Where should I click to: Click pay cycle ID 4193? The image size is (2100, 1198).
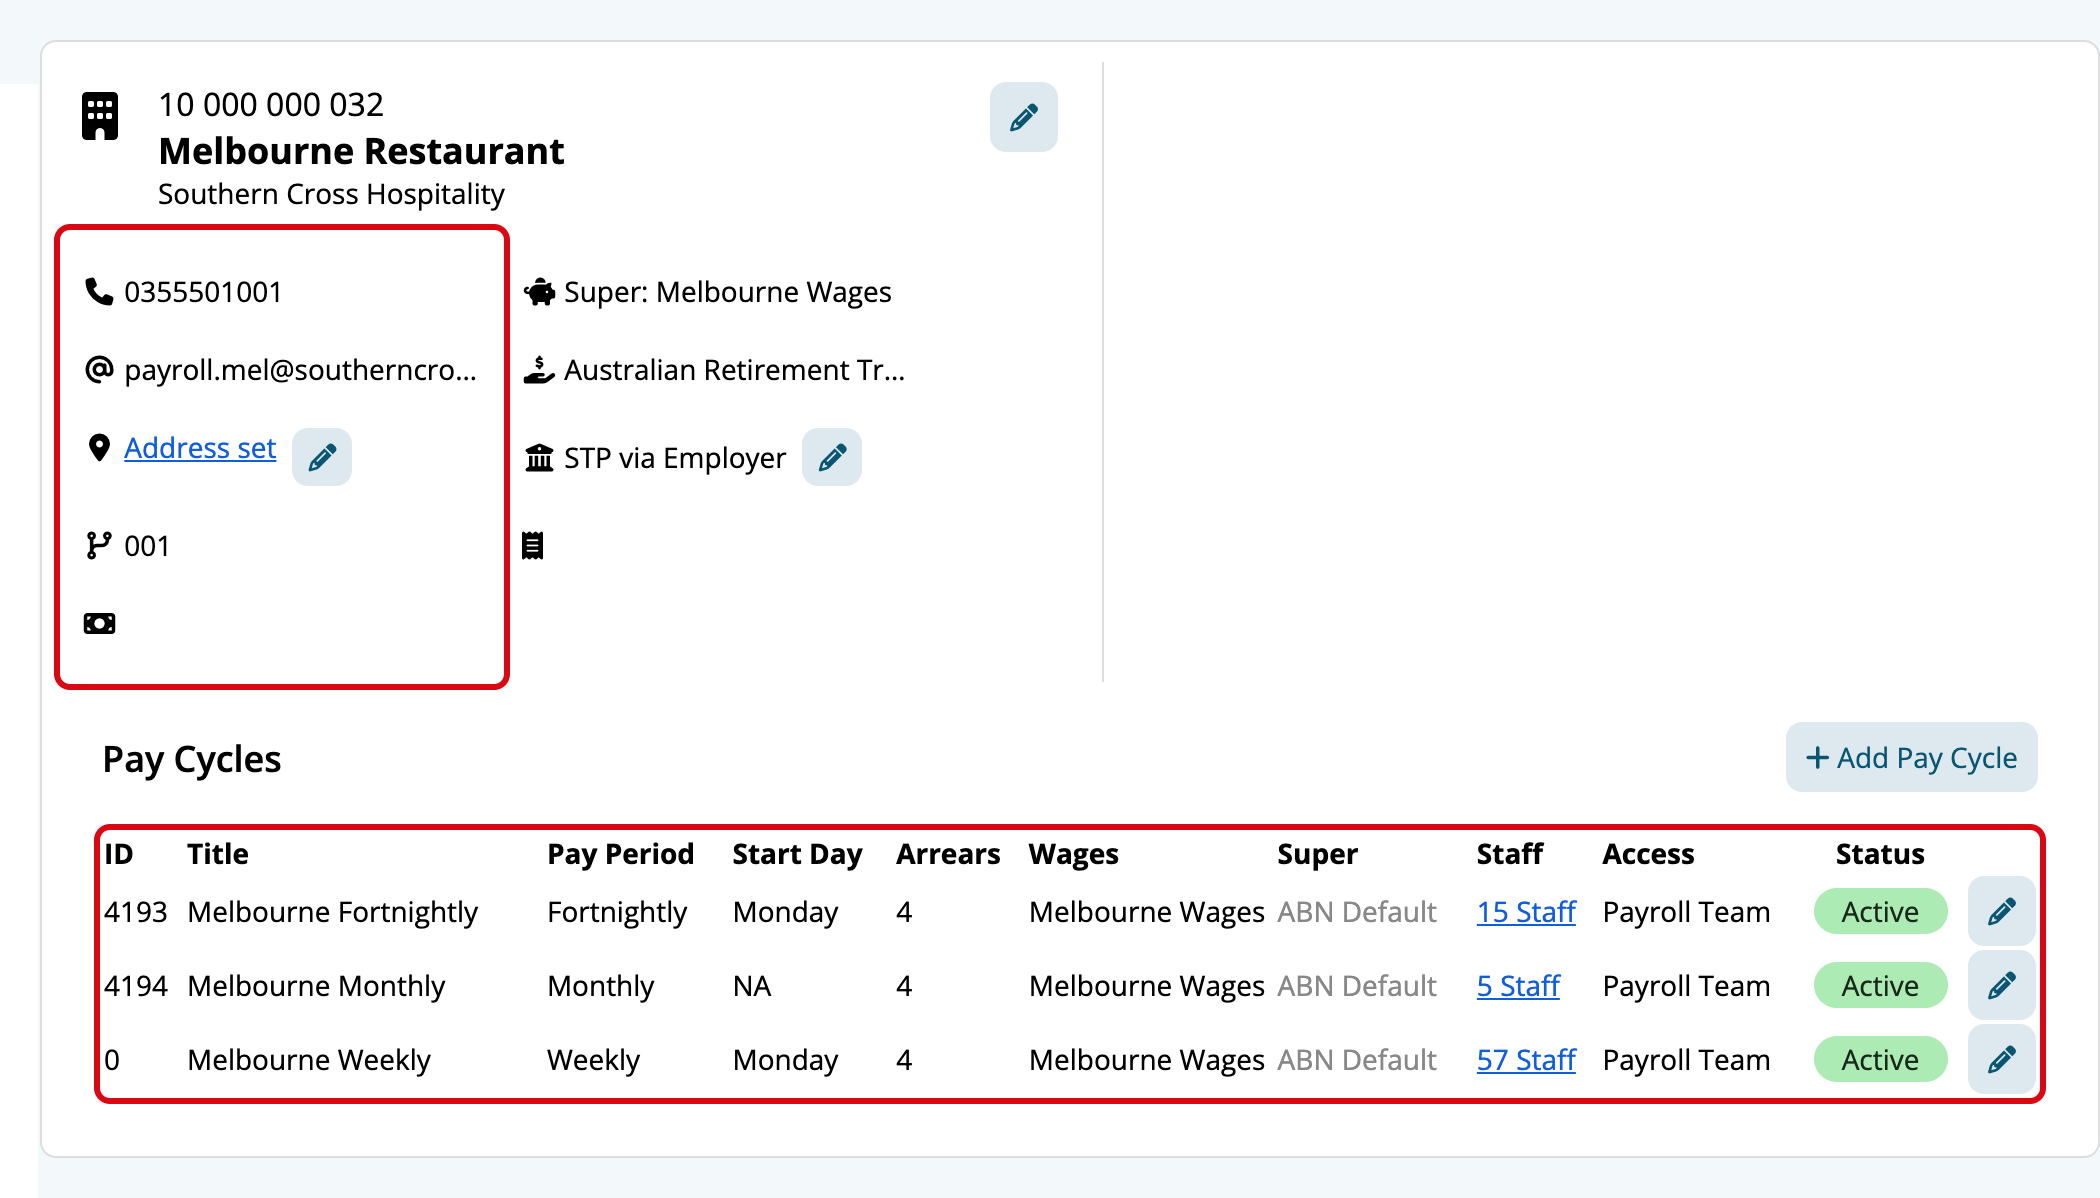coord(136,912)
